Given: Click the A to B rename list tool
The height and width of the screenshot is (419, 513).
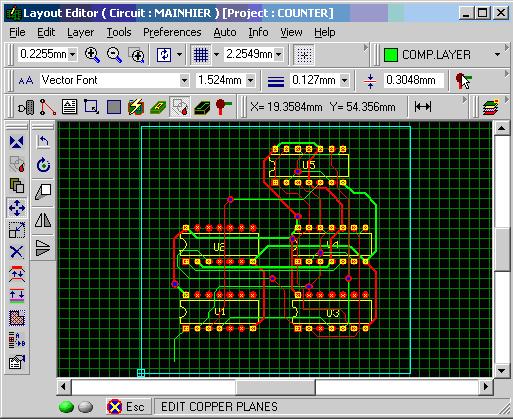Looking at the screenshot, I should pyautogui.click(x=17, y=340).
